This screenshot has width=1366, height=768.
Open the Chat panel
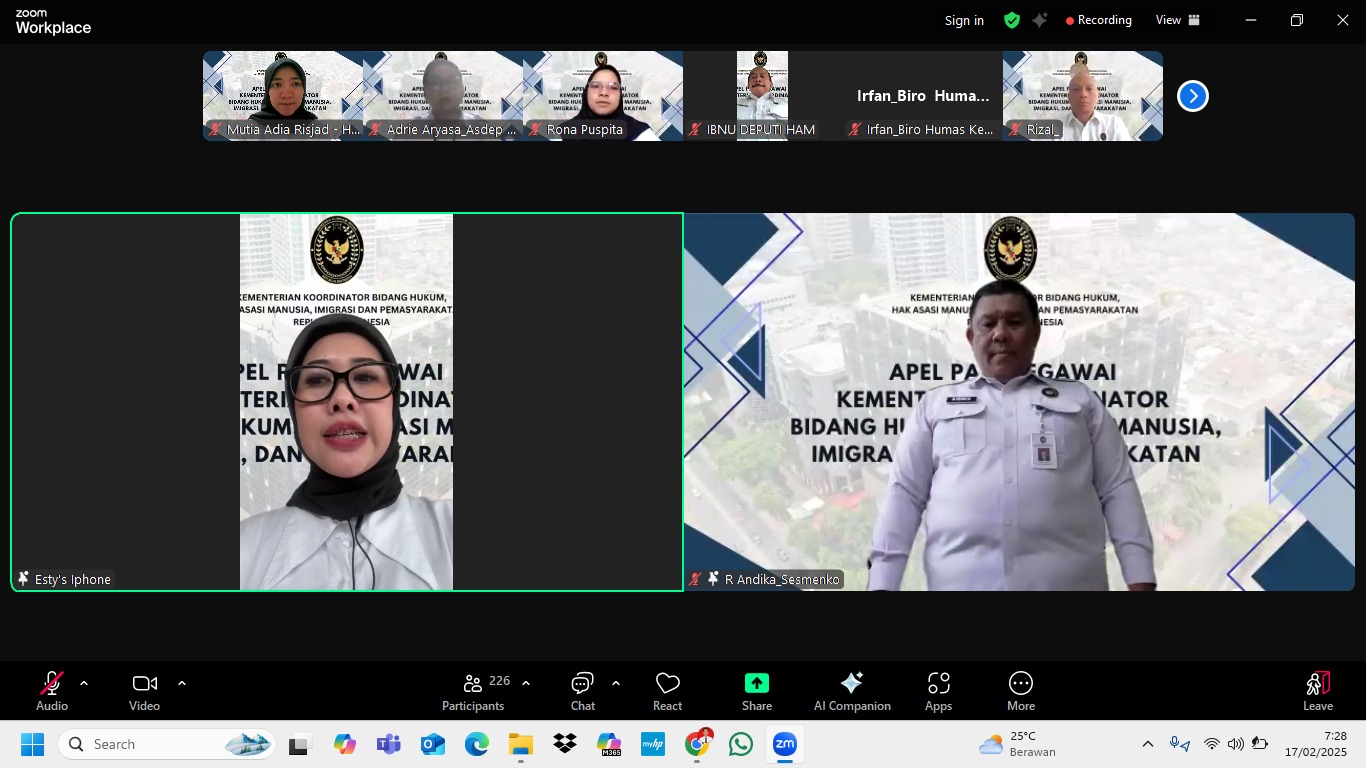582,691
